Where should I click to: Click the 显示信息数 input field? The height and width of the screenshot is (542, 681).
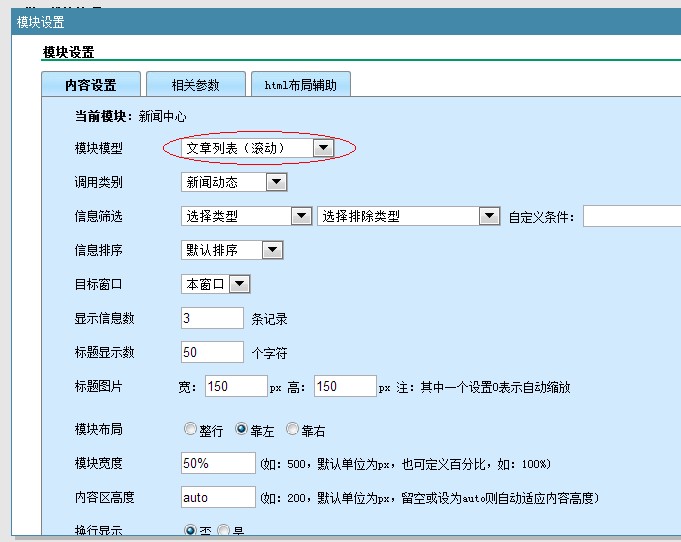[x=212, y=318]
